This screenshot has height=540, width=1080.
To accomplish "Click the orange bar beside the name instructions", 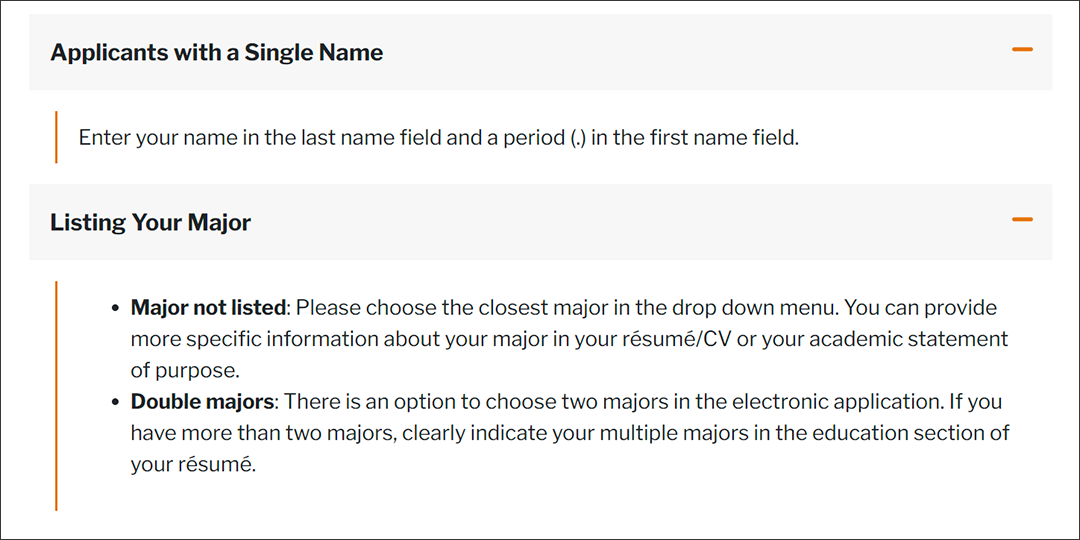I will pyautogui.click(x=56, y=137).
